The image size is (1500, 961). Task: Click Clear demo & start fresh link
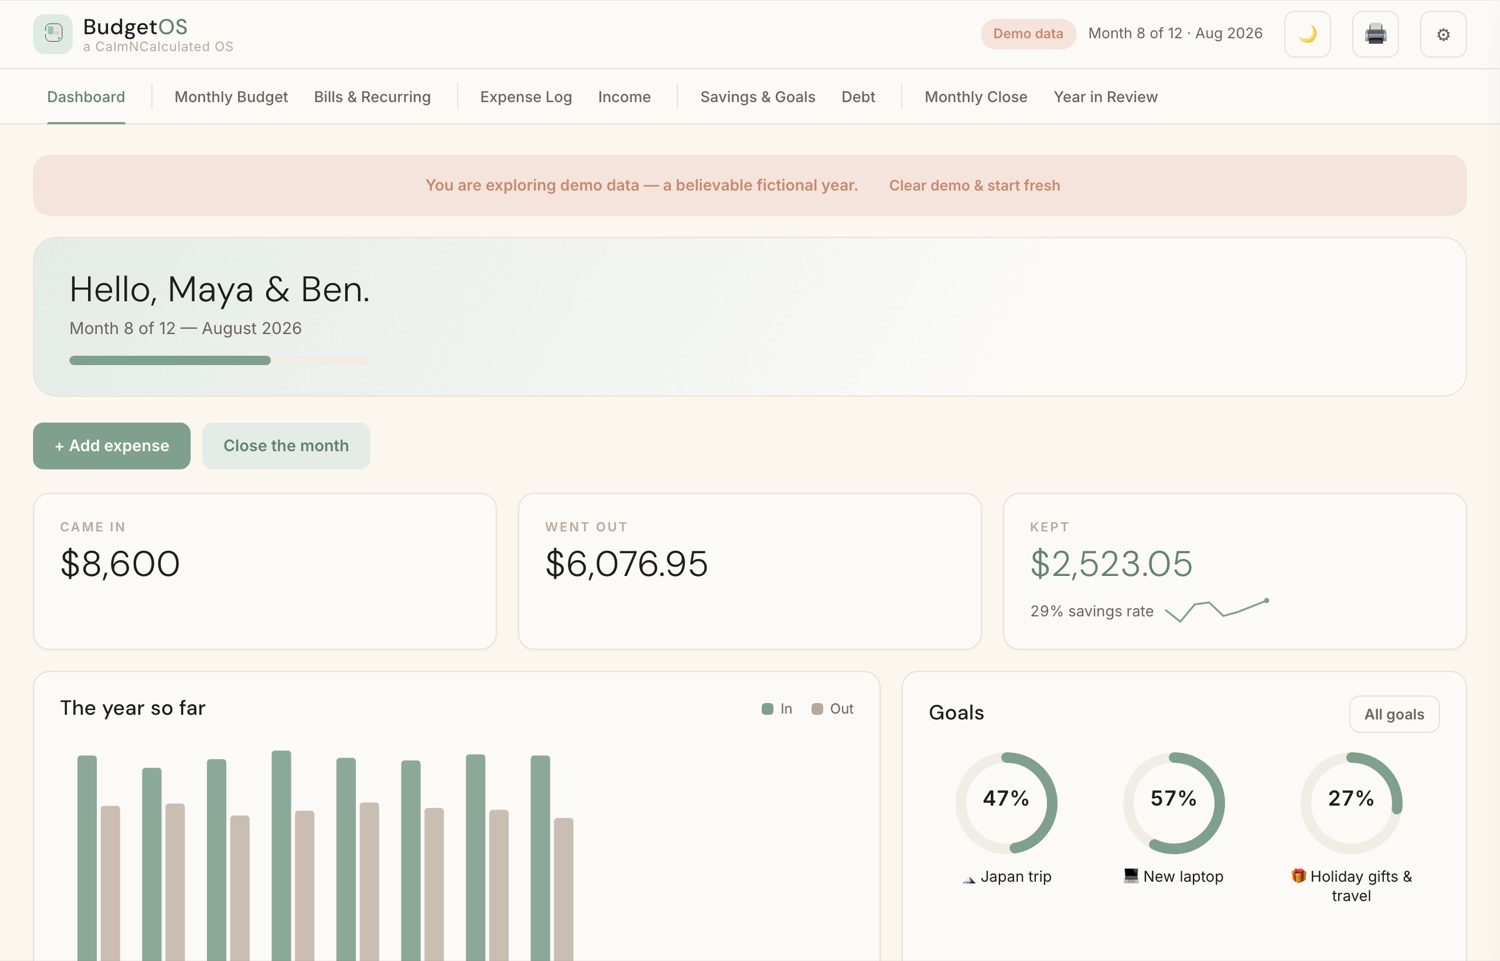(974, 185)
